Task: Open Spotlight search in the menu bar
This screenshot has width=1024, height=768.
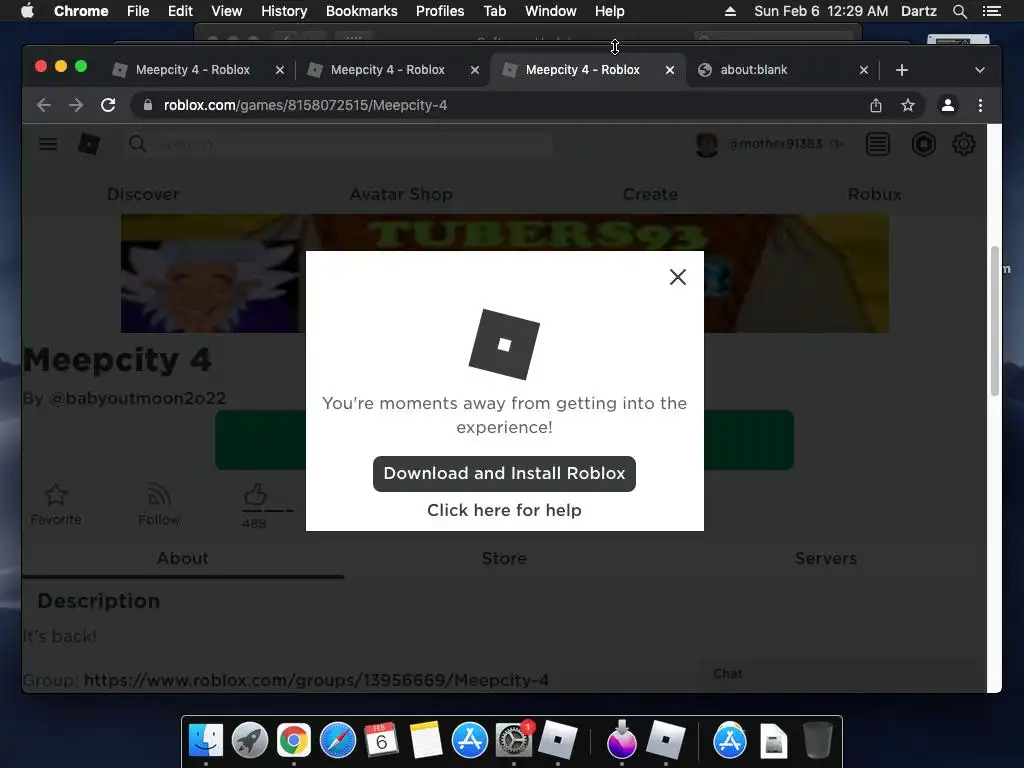Action: pos(959,11)
